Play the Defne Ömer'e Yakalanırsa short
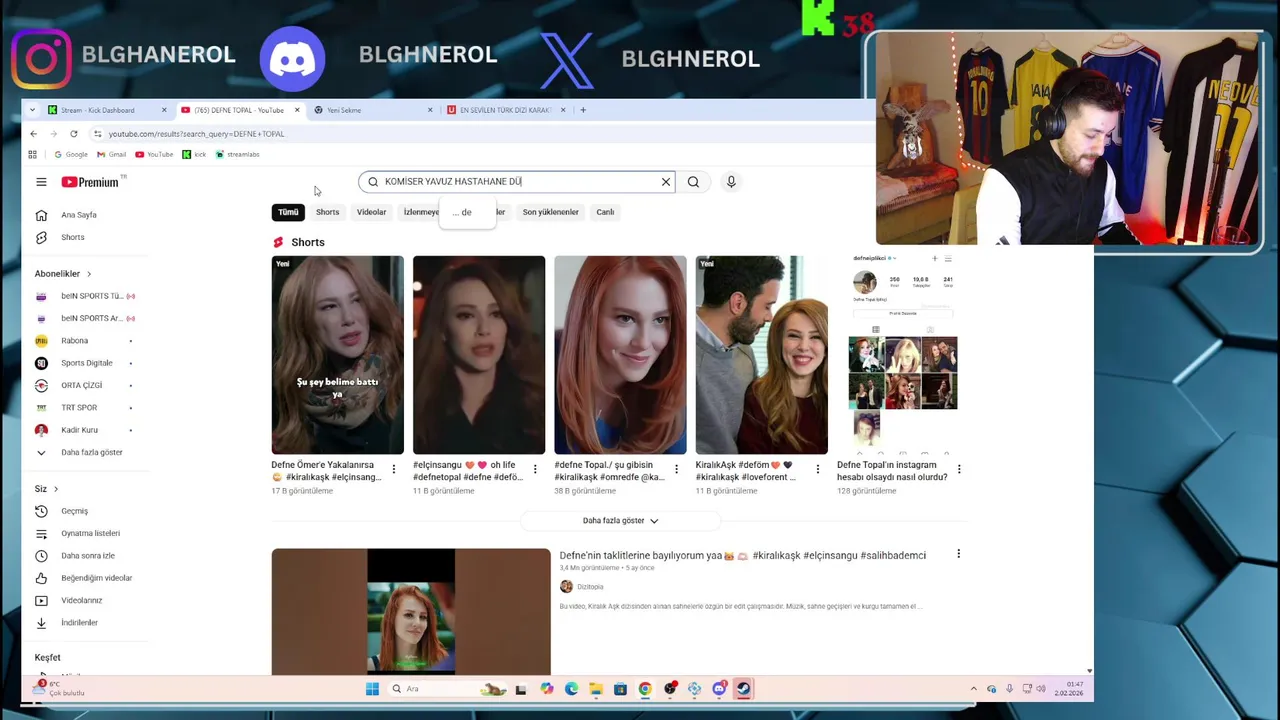1280x720 pixels. 337,355
